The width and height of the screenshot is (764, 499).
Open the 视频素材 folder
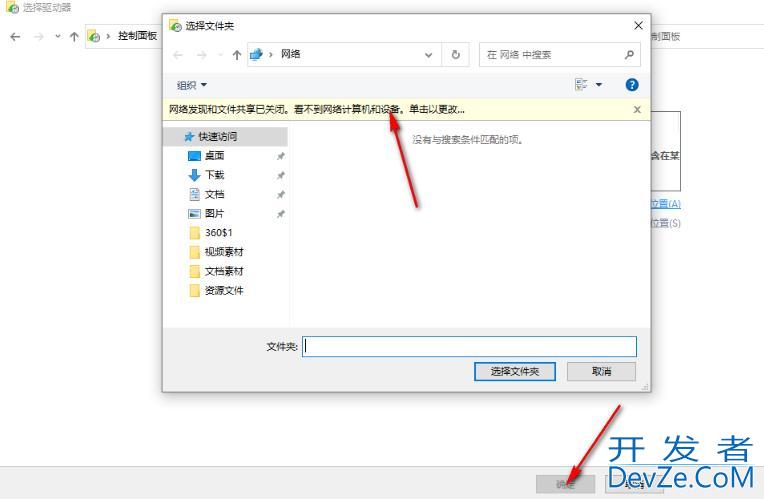[224, 251]
